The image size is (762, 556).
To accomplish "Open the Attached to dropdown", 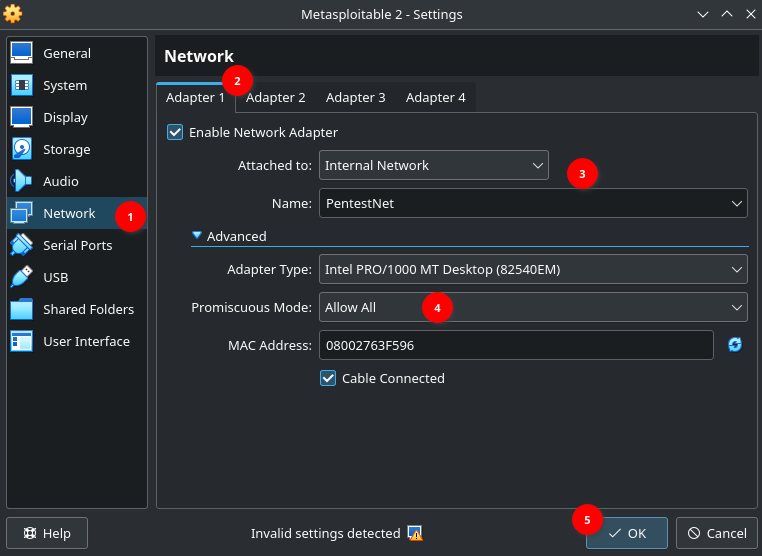I will click(x=433, y=165).
